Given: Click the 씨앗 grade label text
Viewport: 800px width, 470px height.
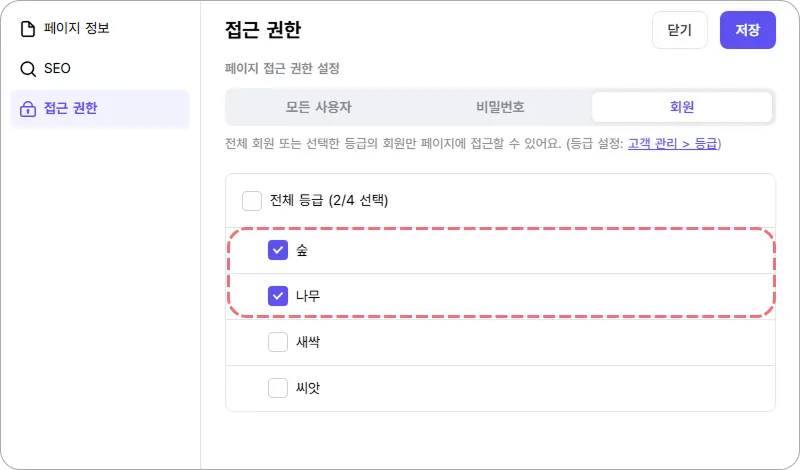Looking at the screenshot, I should coord(308,387).
